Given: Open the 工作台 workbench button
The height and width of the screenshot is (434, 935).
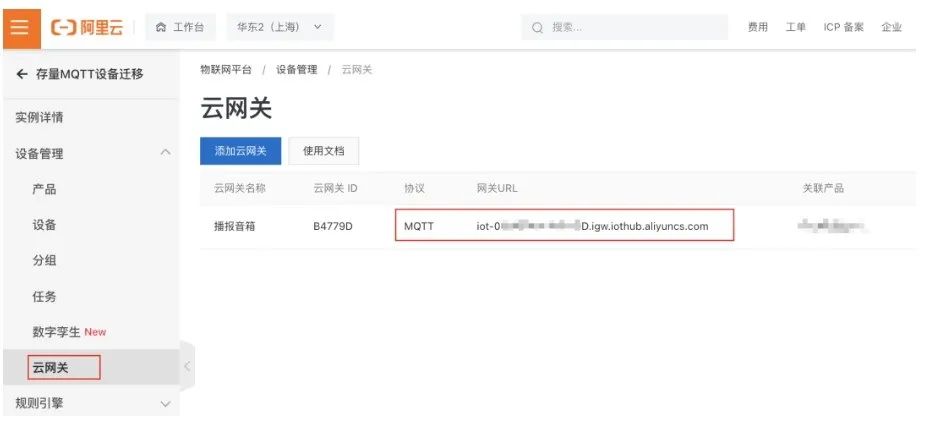Looking at the screenshot, I should click(181, 27).
